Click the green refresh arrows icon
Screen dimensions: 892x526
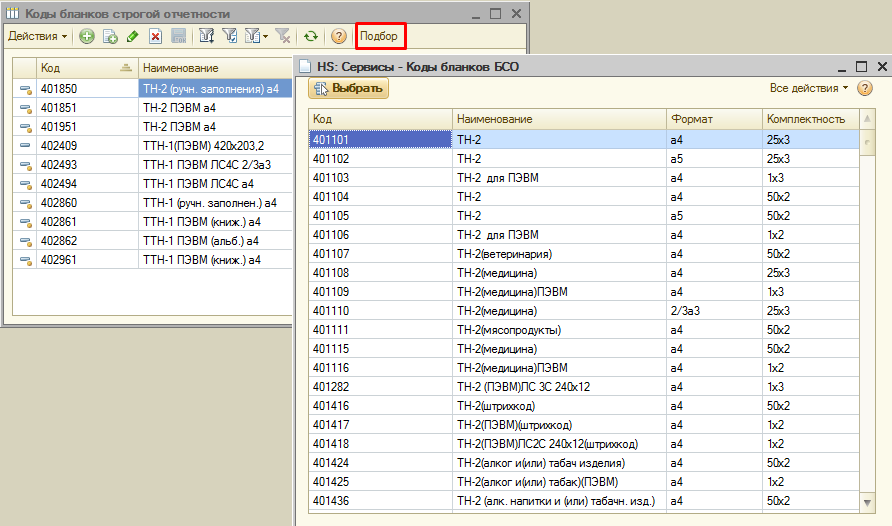coord(311,36)
